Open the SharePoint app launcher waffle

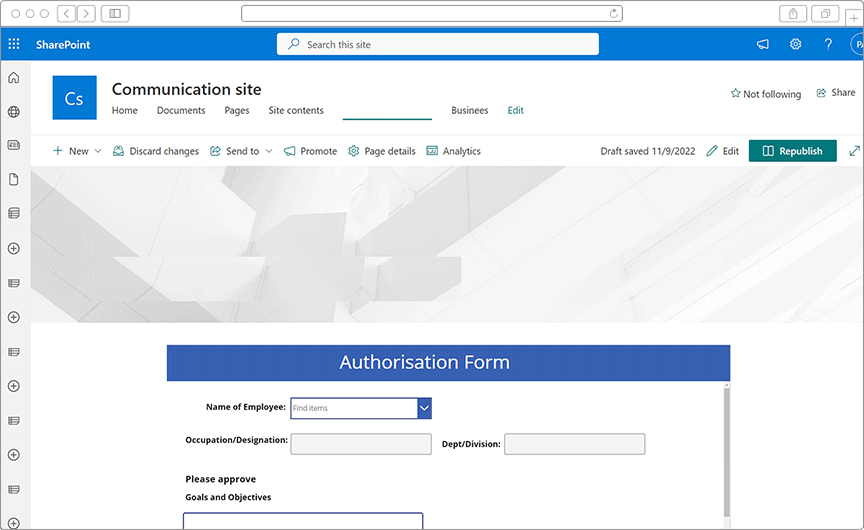coord(14,44)
